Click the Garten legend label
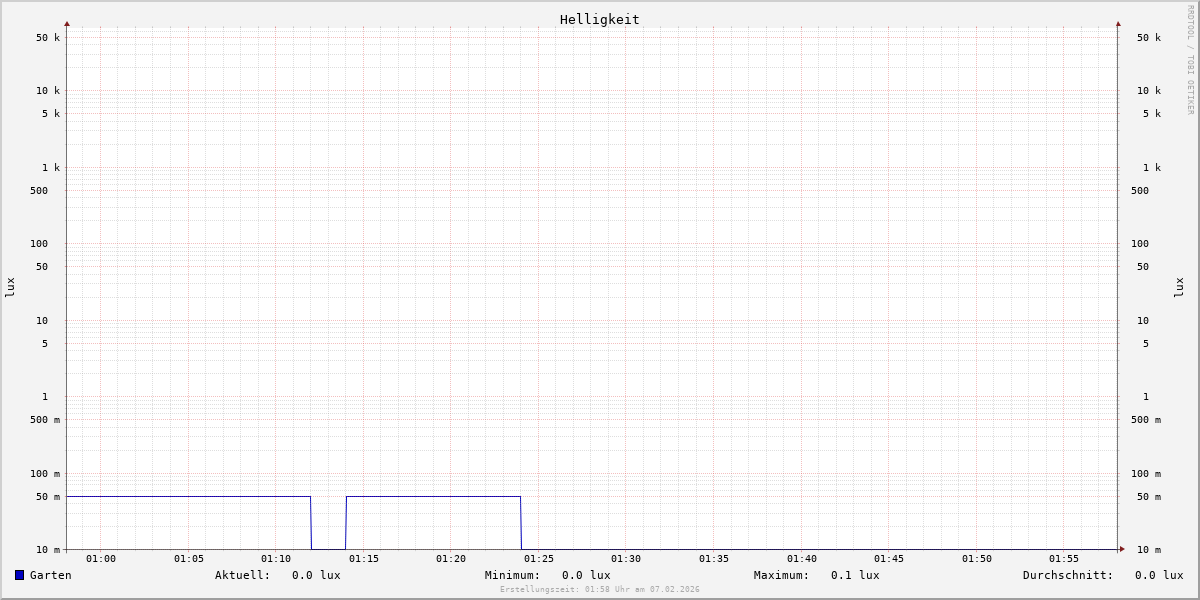Image resolution: width=1200 pixels, height=600 pixels. (51, 575)
